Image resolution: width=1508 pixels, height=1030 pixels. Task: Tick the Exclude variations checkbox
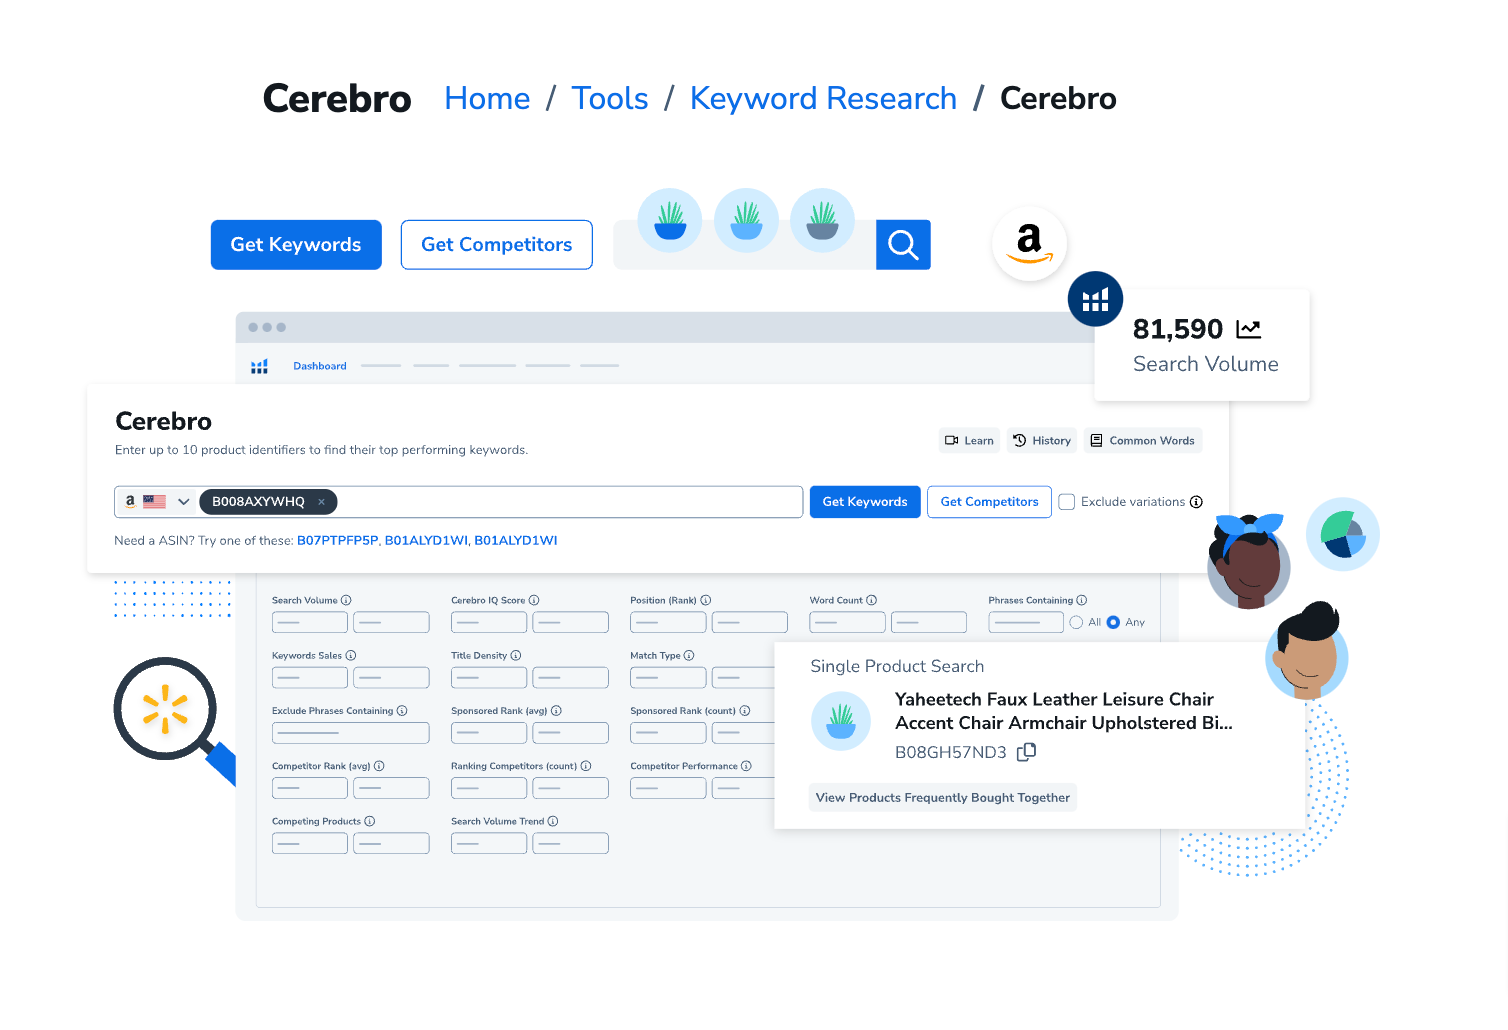click(x=1067, y=502)
